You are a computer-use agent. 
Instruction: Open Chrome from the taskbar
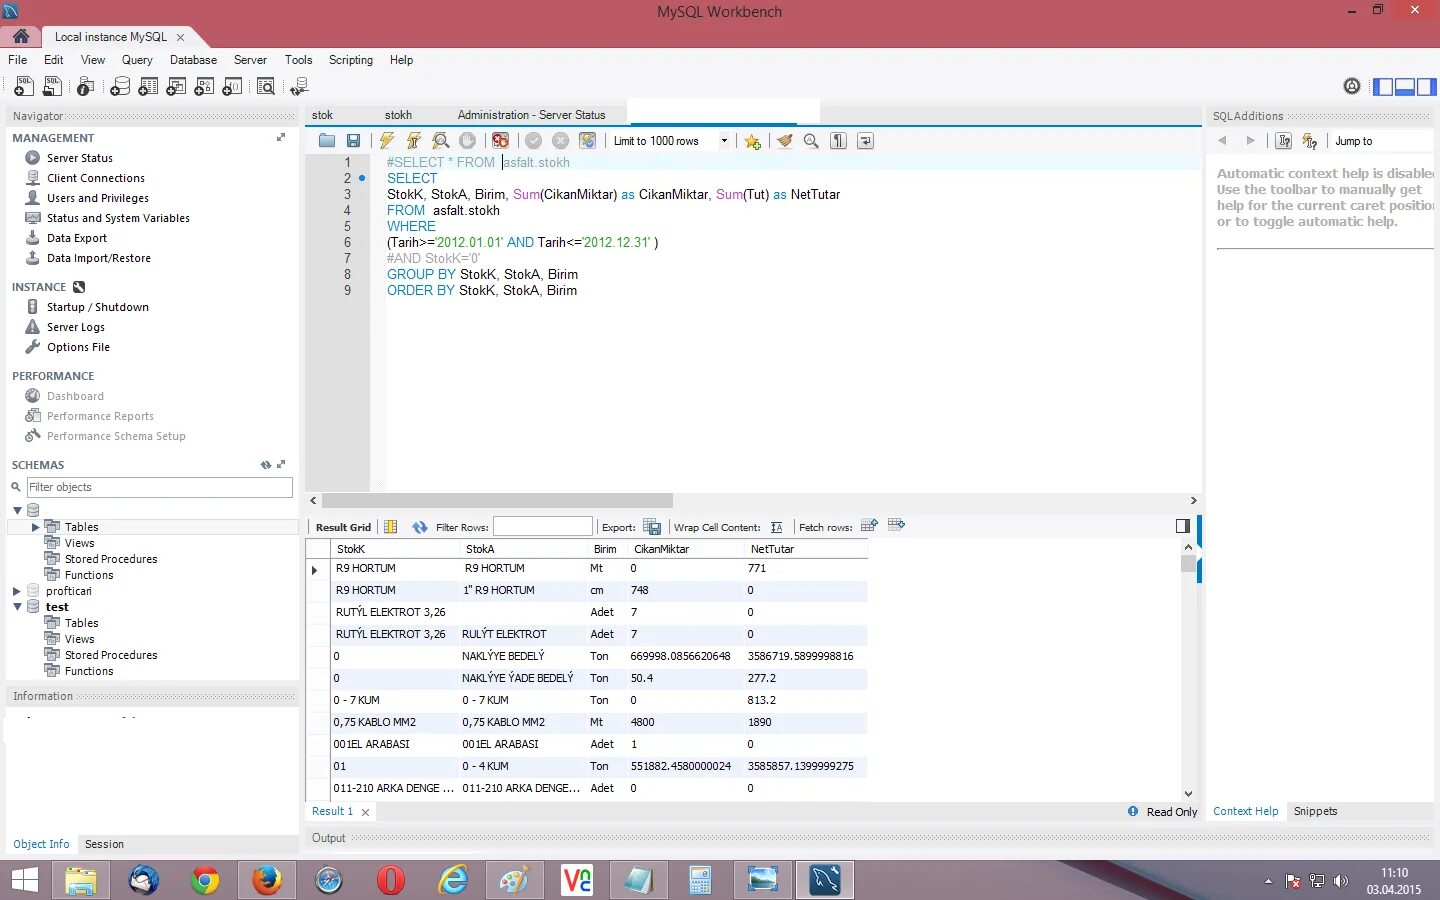(205, 880)
